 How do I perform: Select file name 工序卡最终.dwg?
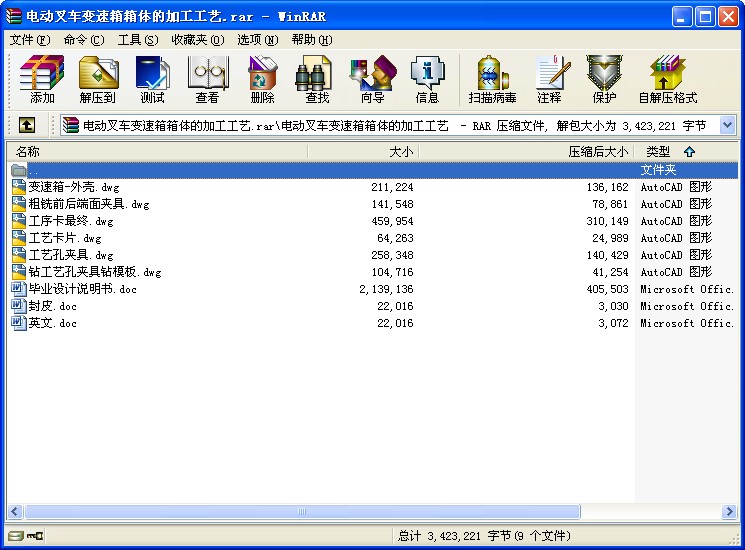pyautogui.click(x=71, y=221)
